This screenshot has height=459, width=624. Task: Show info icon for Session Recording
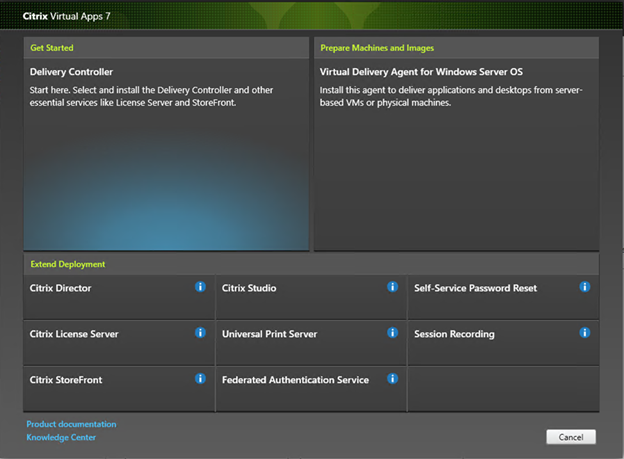click(x=585, y=332)
